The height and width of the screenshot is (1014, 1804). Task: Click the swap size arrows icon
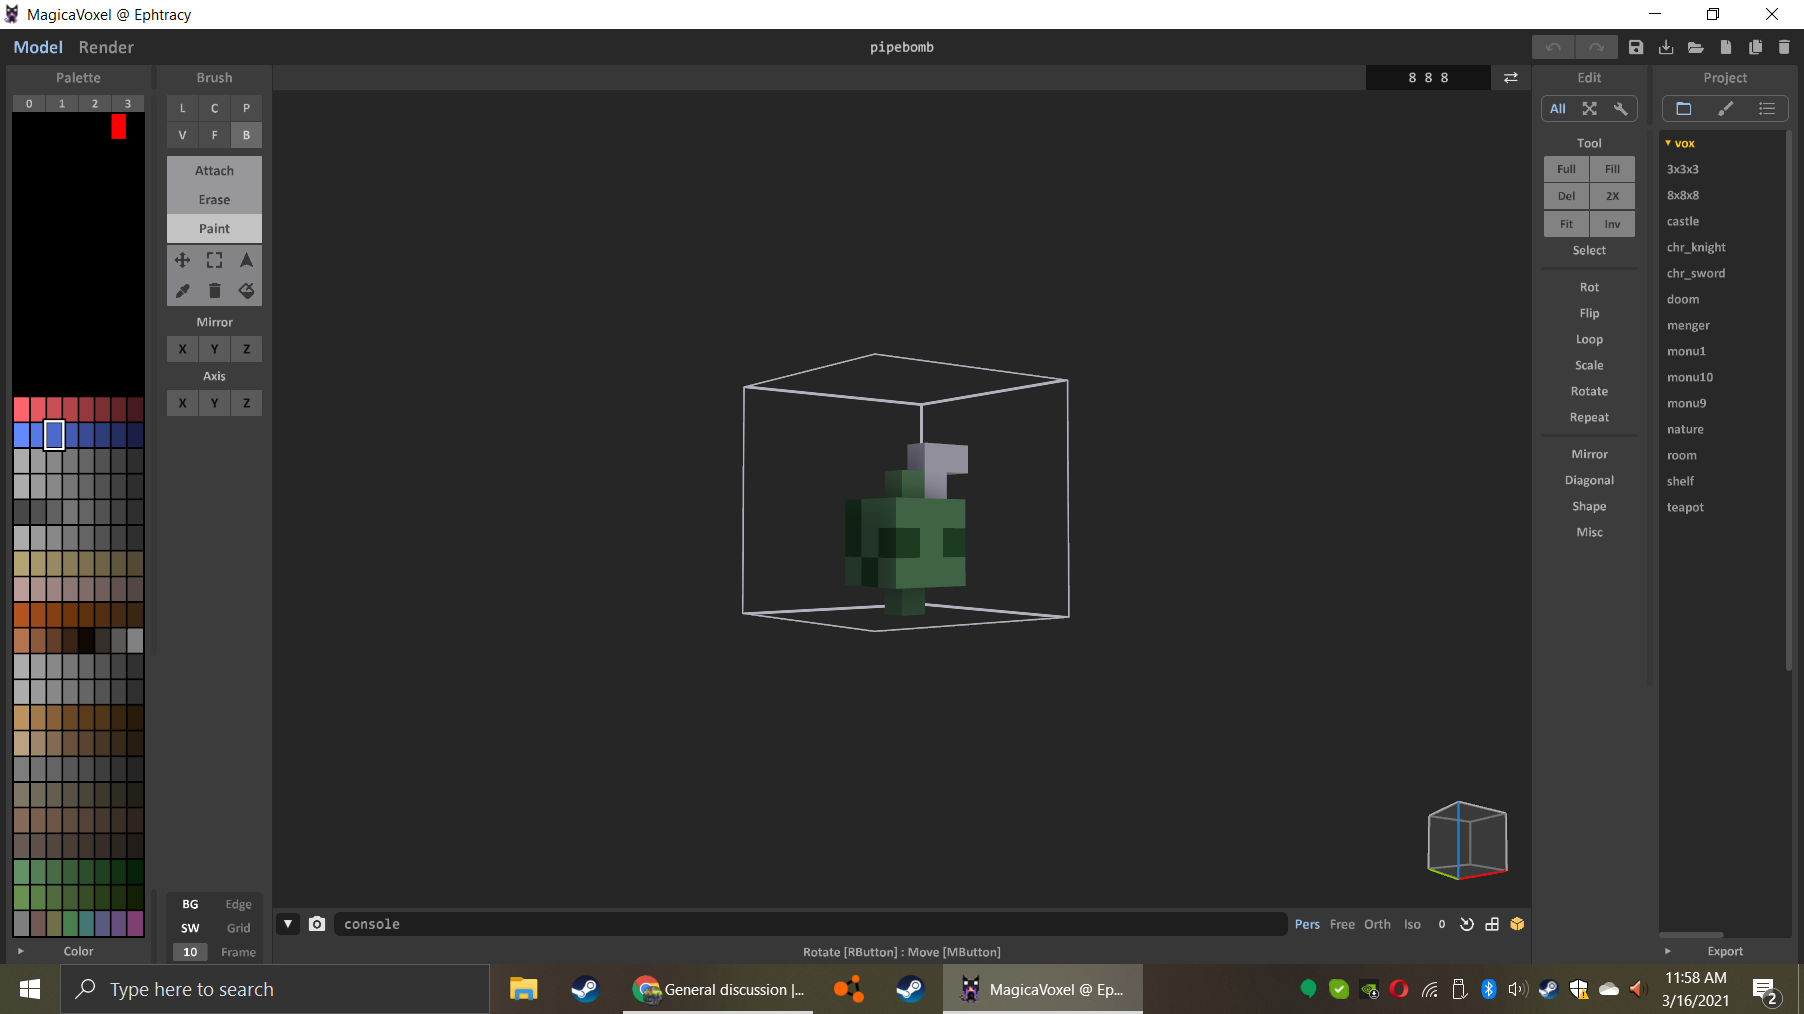pos(1511,78)
